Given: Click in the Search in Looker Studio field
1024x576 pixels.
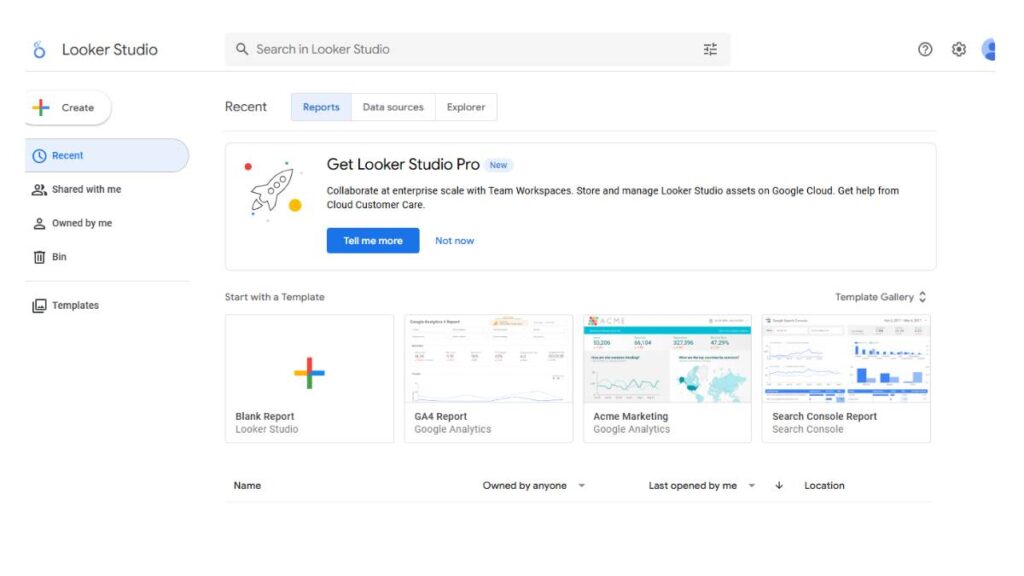Looking at the screenshot, I should (x=477, y=49).
